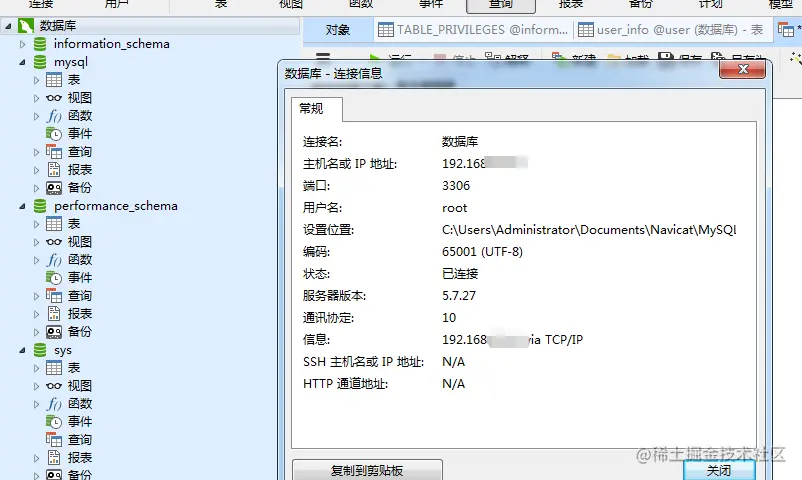Open the 函数 f() icon under mysql
802x480 pixels.
(54, 116)
